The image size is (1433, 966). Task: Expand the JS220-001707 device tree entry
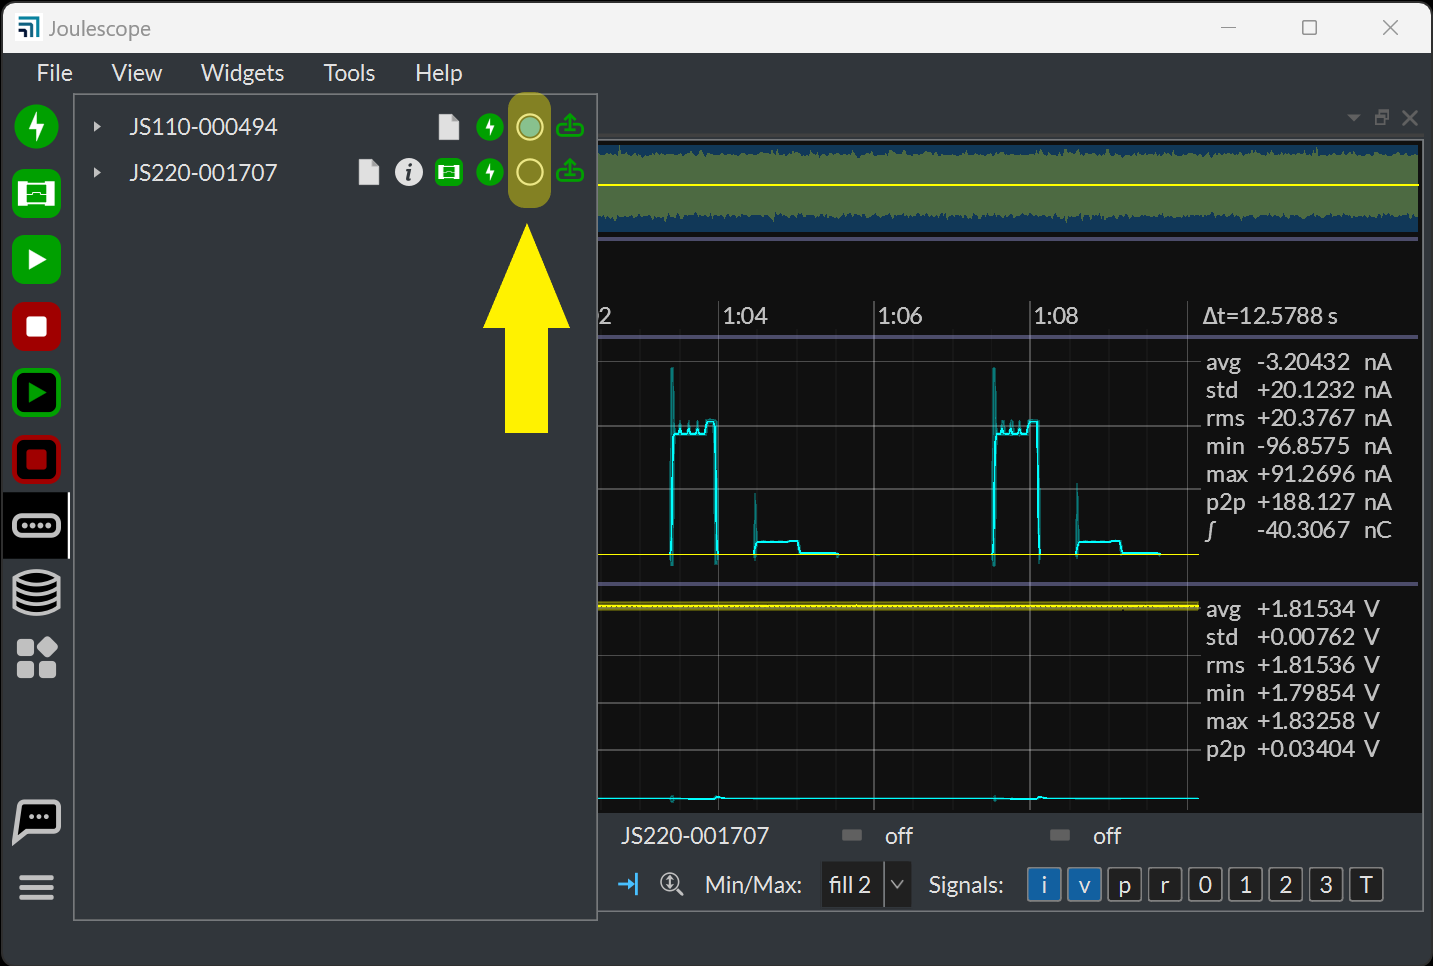click(x=97, y=172)
